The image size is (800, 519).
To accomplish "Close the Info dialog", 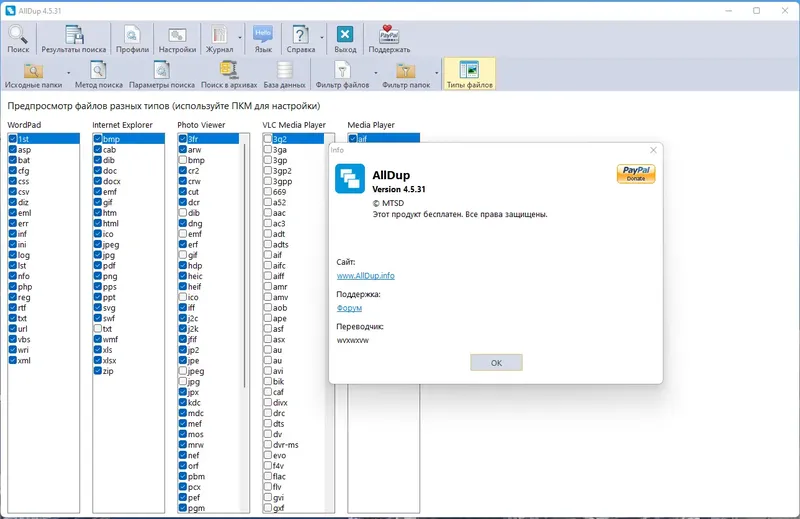I will [653, 150].
